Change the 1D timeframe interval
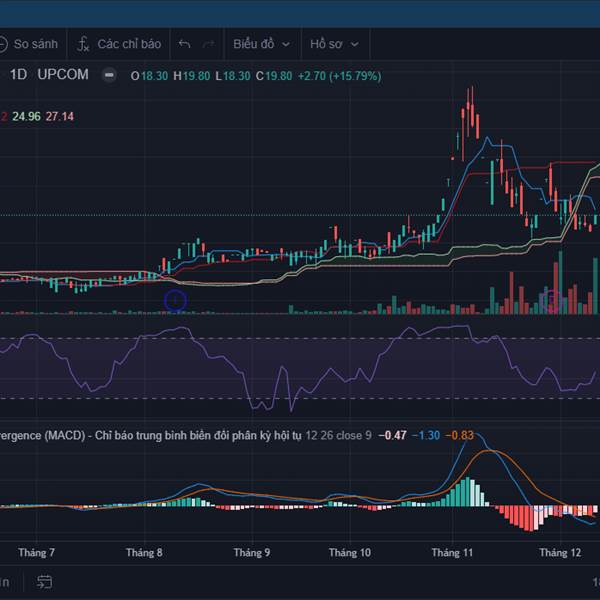Image resolution: width=600 pixels, height=600 pixels. pos(18,75)
